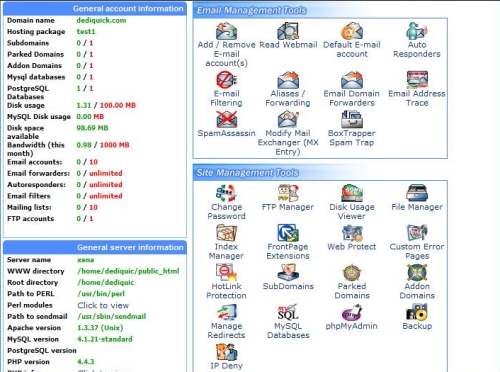Click the General server information header

tap(130, 247)
